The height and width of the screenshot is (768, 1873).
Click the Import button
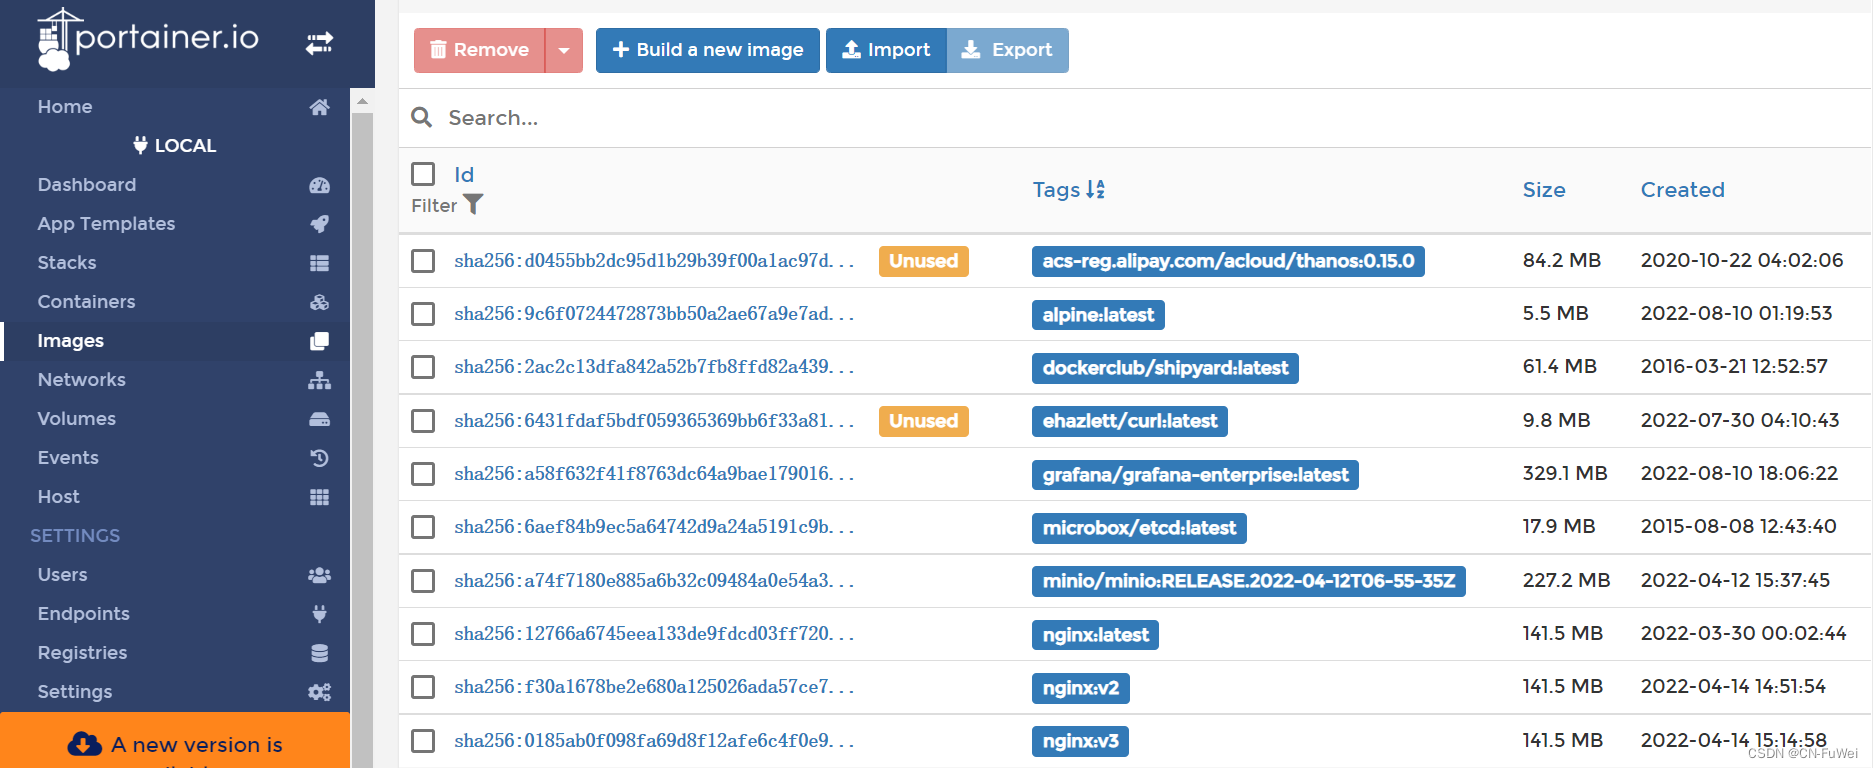[886, 50]
